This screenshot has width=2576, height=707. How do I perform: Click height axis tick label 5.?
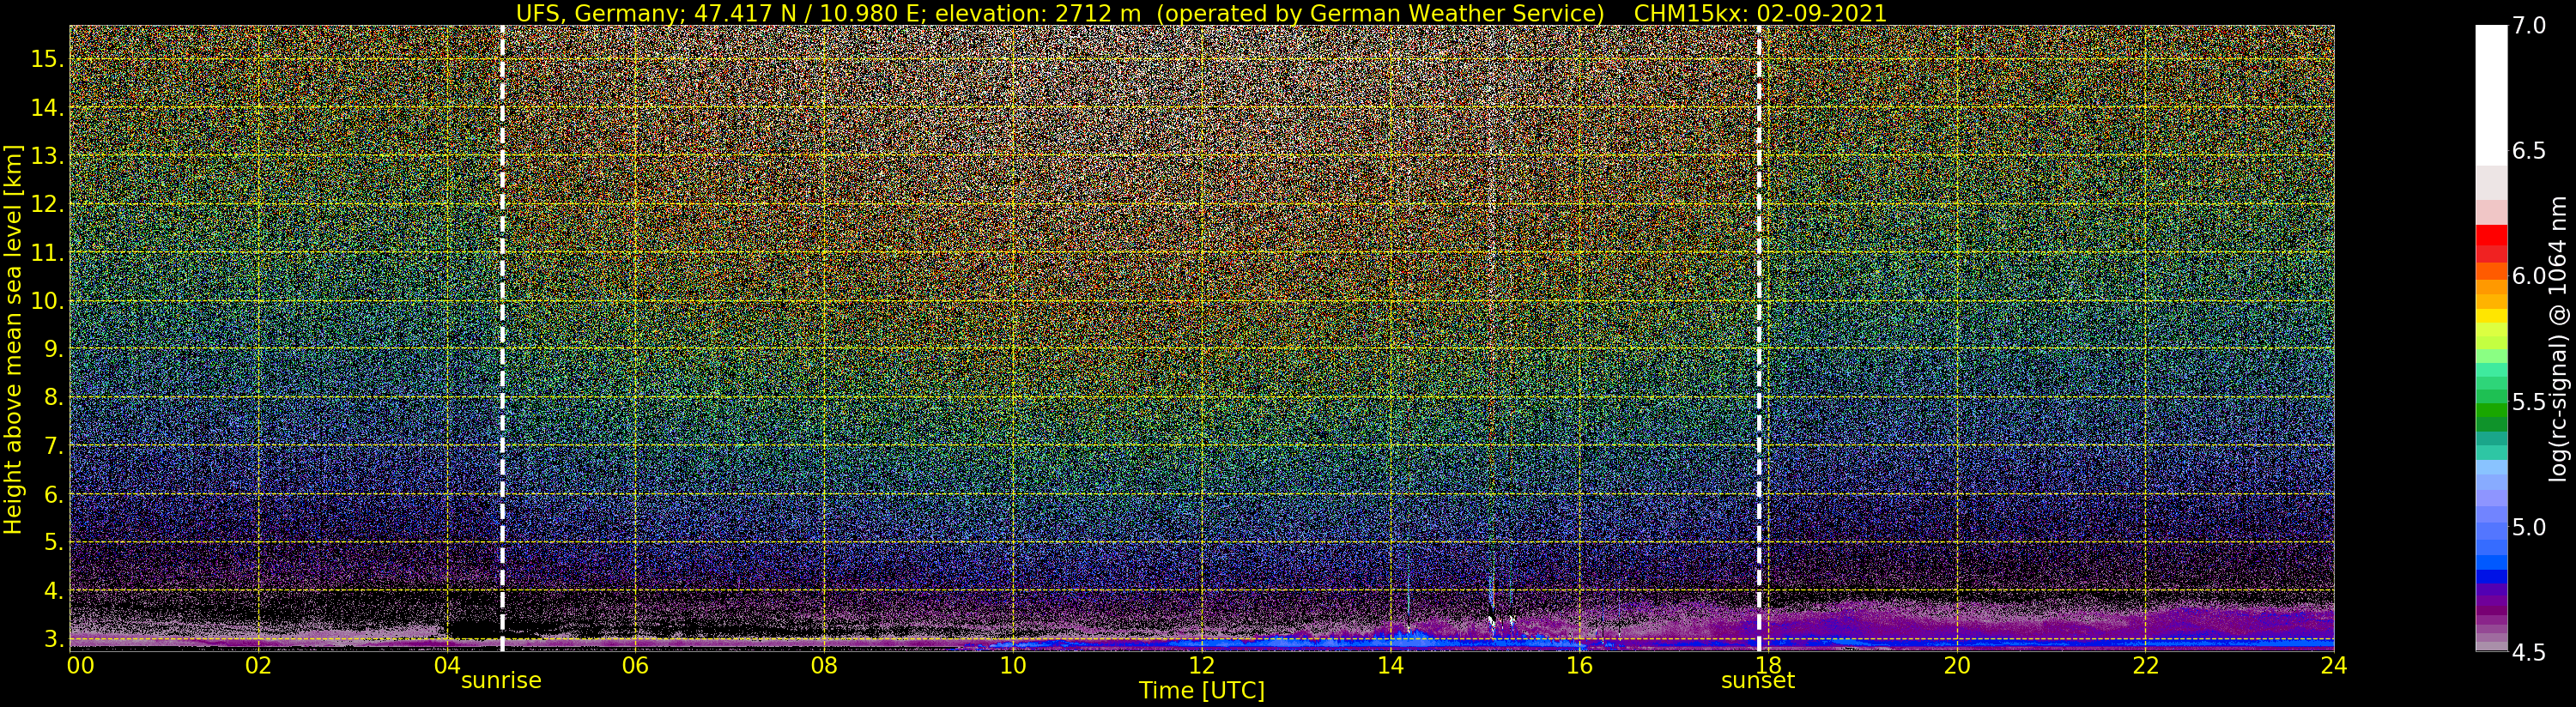pos(54,543)
